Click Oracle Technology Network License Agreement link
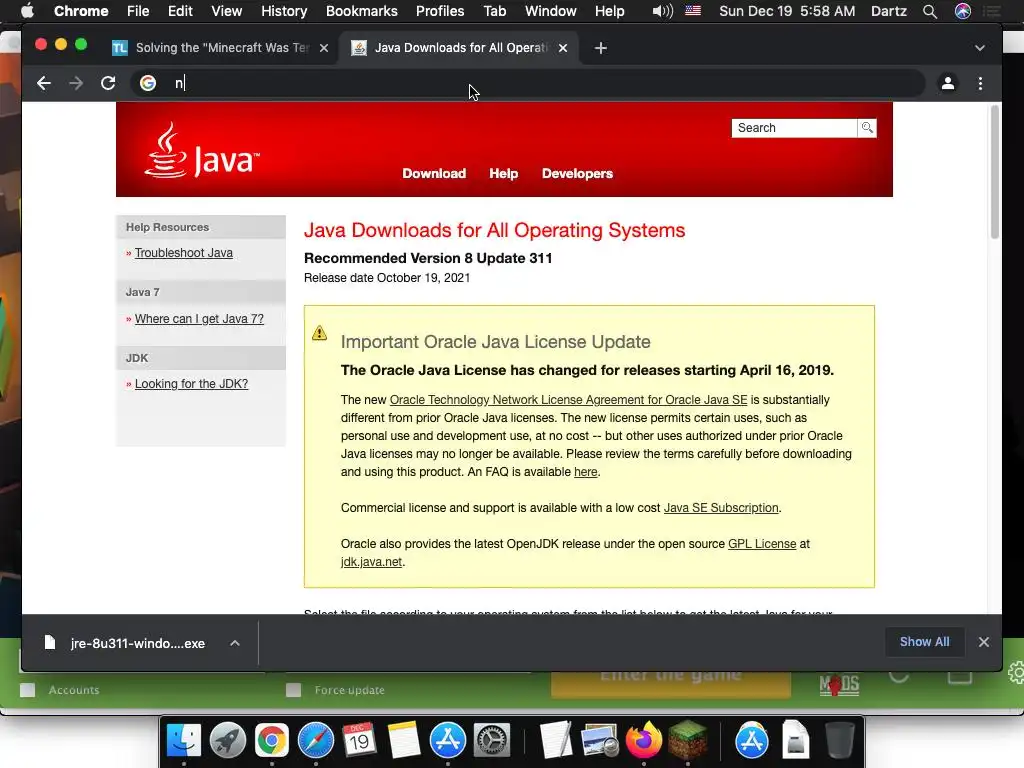The image size is (1024, 768). point(568,400)
